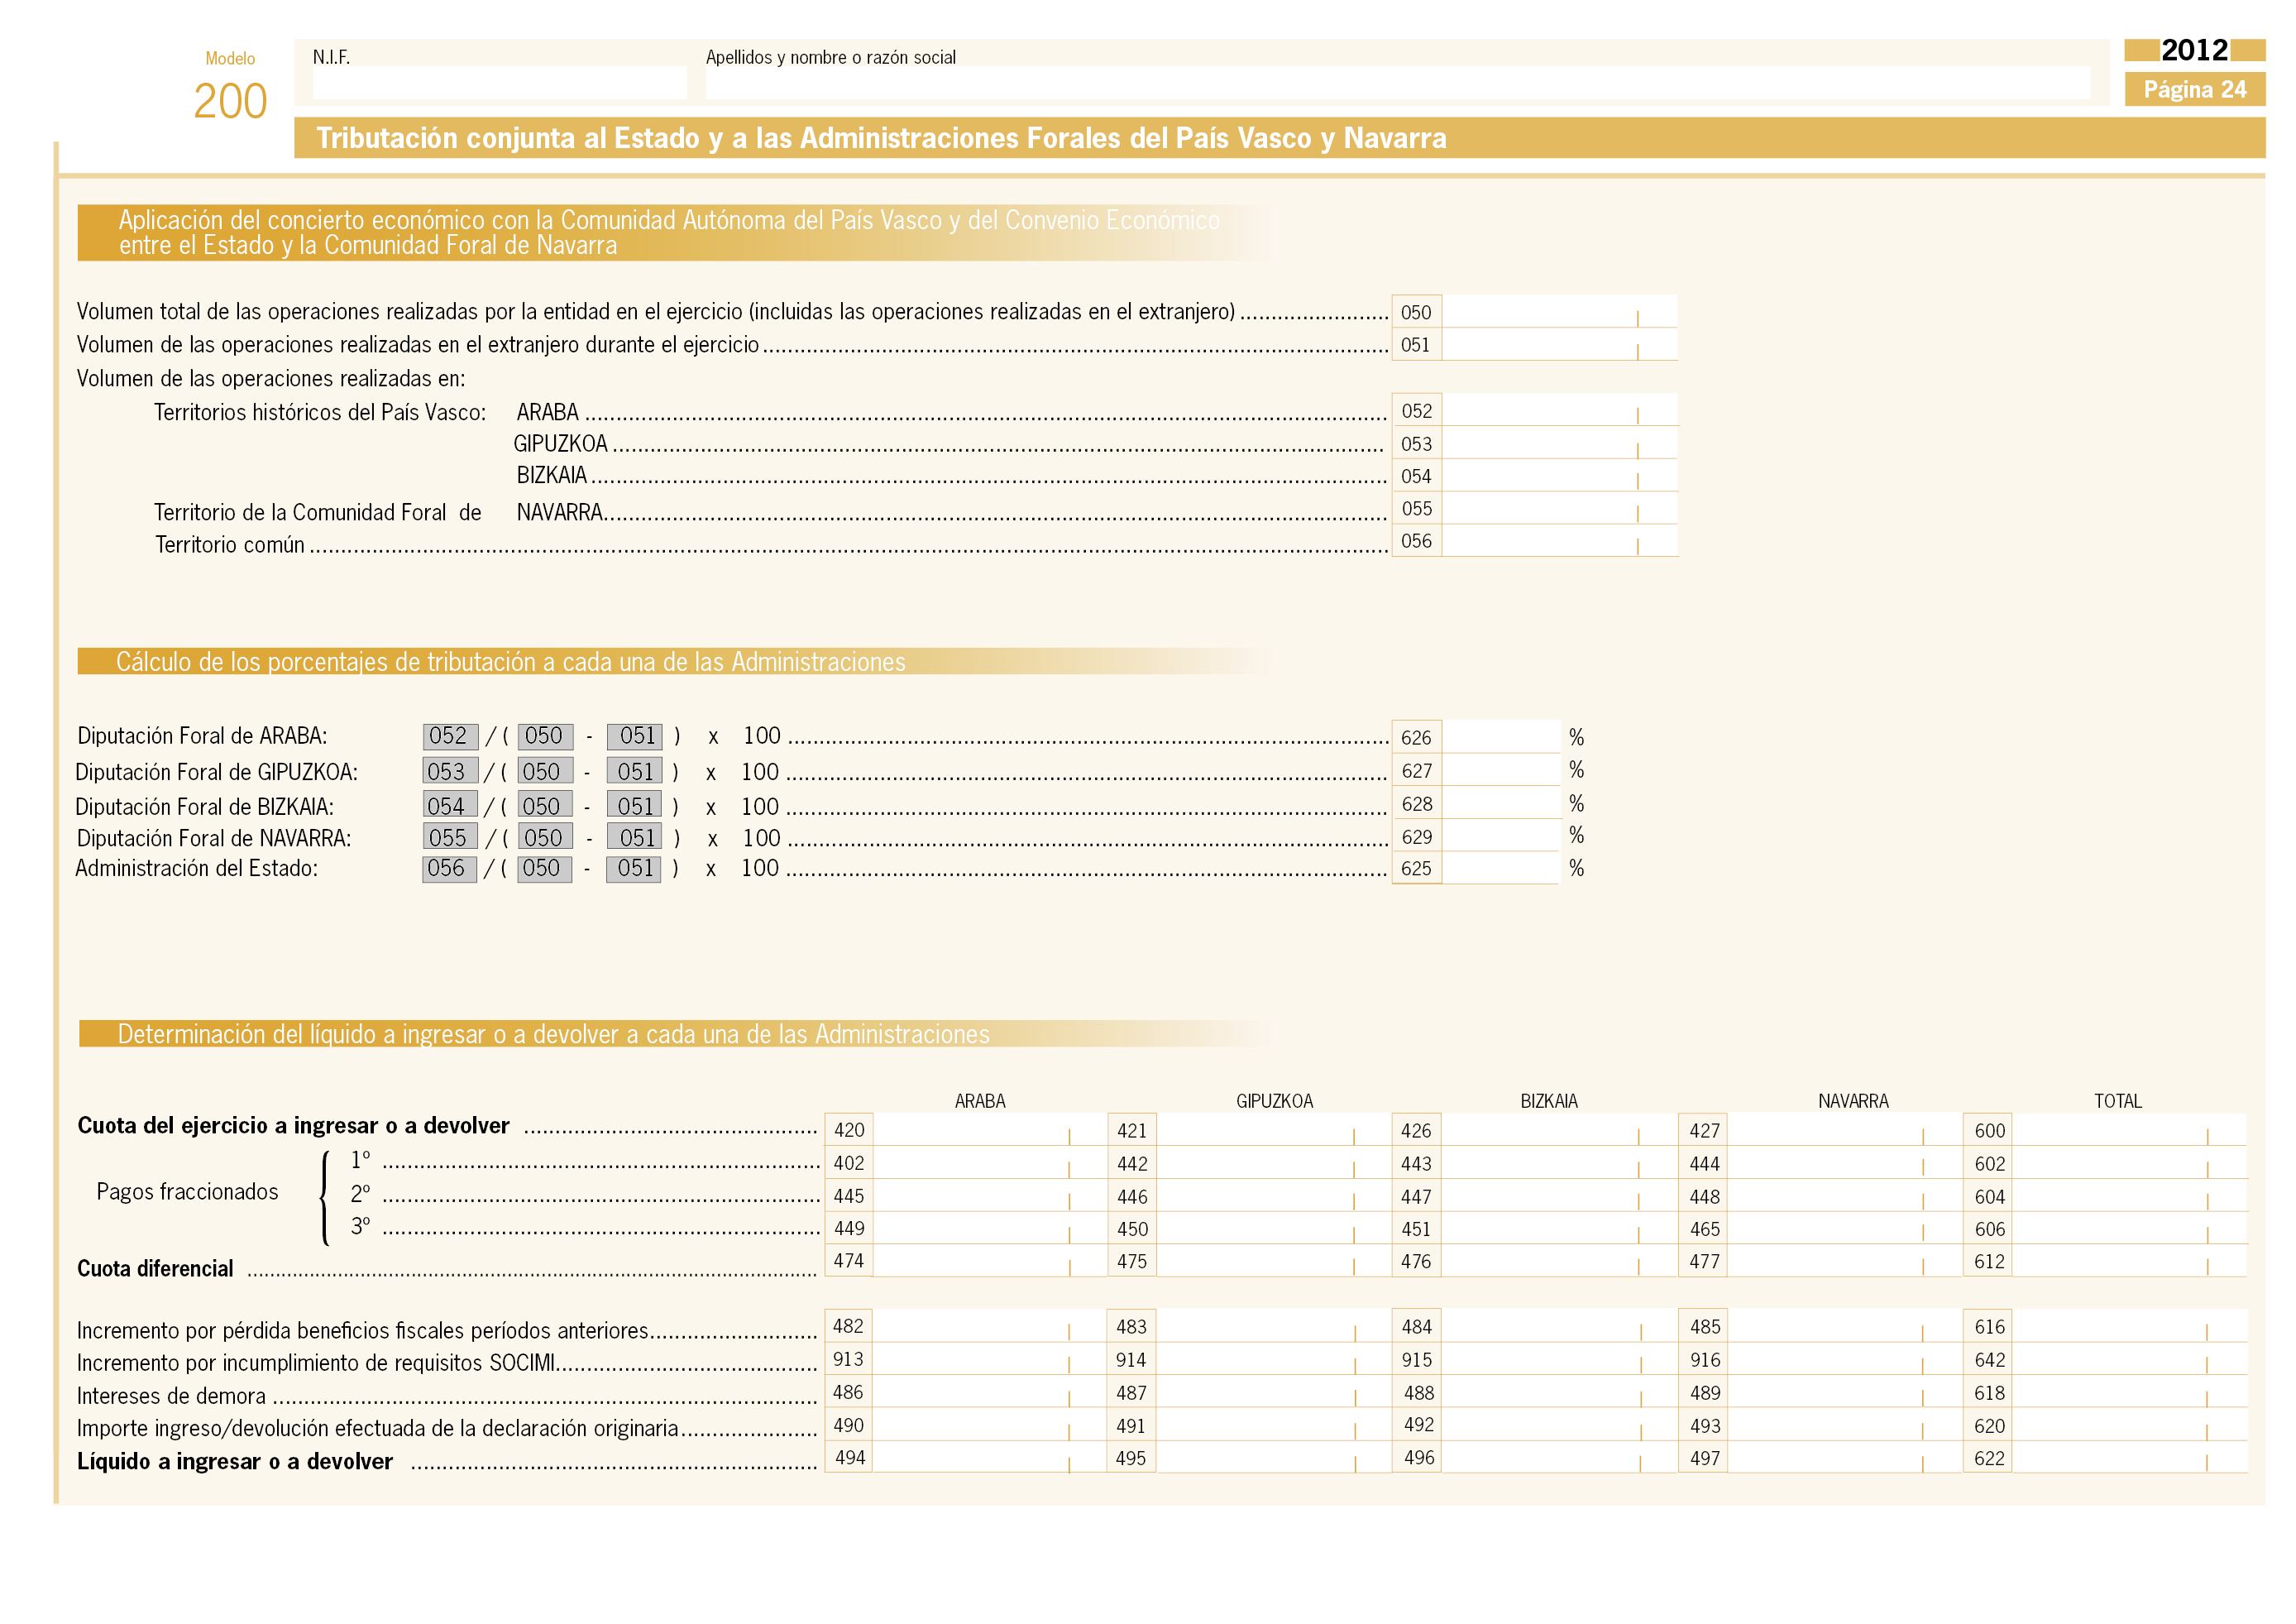
Task: Select field 443 first pago fraccionado BIZKAIA
Action: tap(1558, 1163)
